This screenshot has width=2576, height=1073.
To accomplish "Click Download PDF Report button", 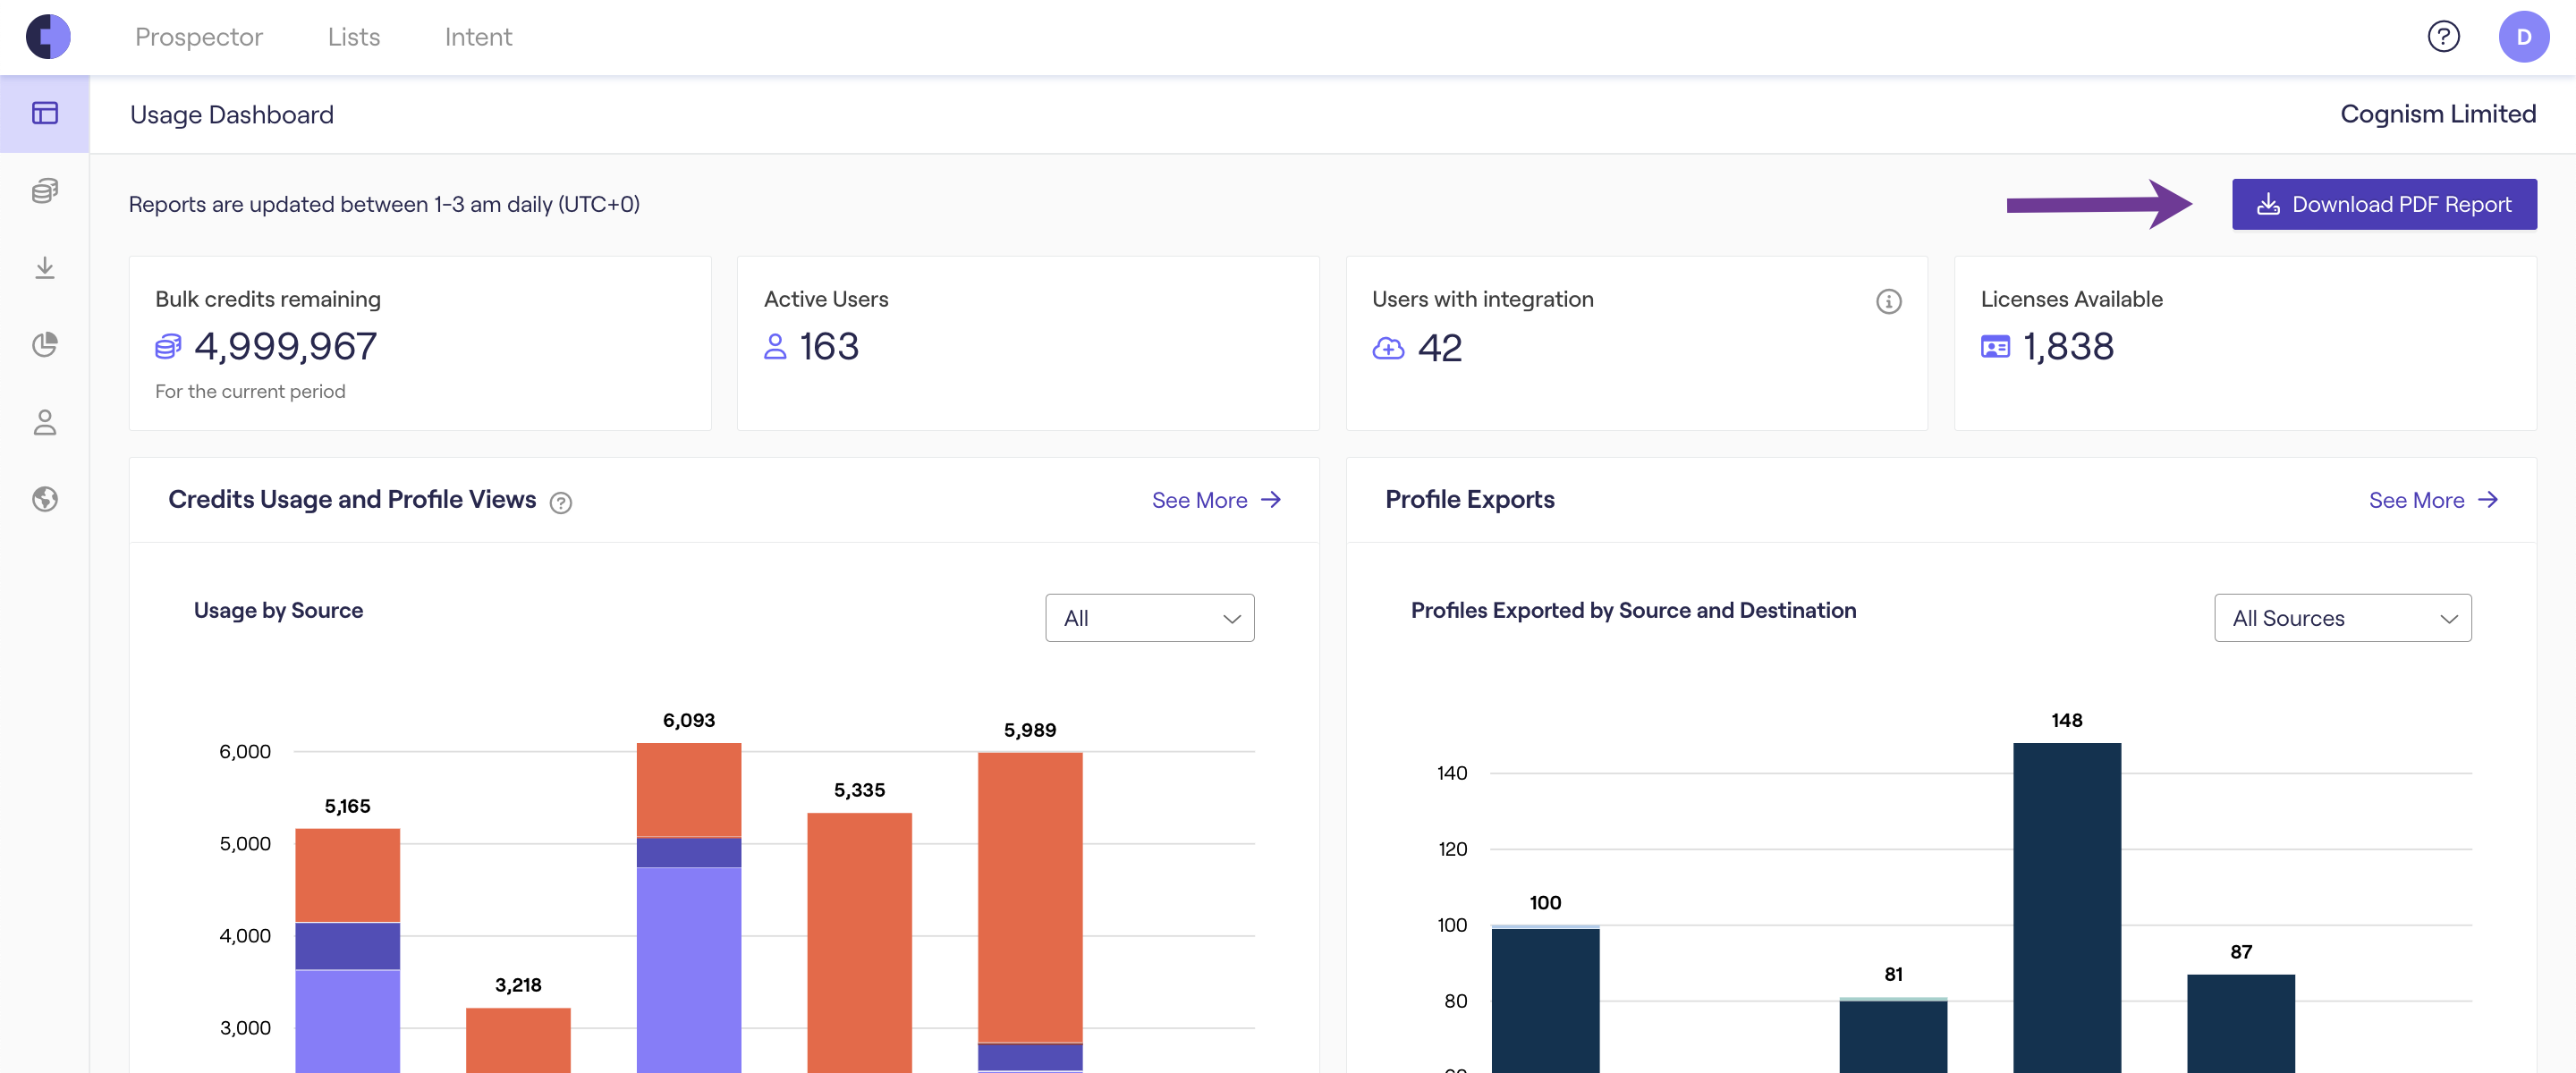I will 2384,204.
